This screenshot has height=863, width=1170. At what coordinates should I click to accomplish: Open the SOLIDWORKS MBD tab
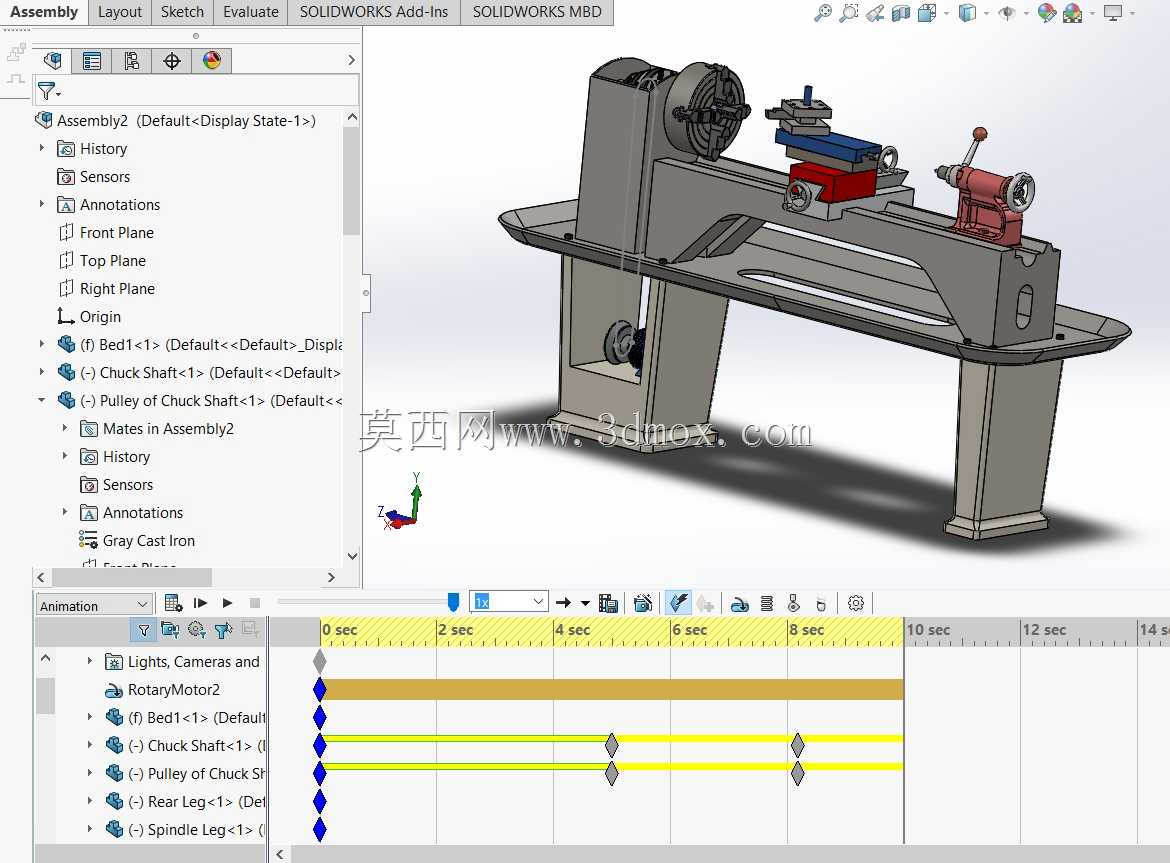click(x=536, y=12)
